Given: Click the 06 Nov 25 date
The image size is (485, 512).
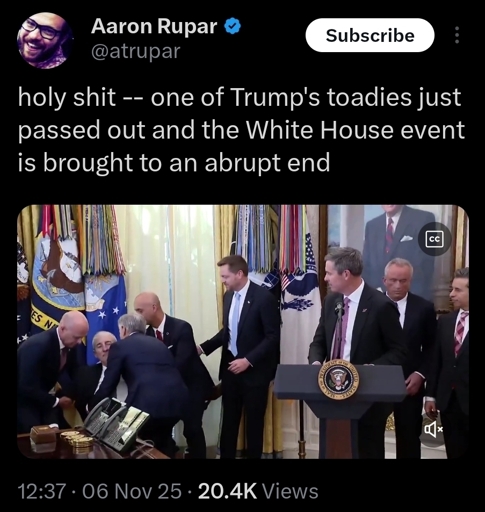Looking at the screenshot, I should coord(131,491).
